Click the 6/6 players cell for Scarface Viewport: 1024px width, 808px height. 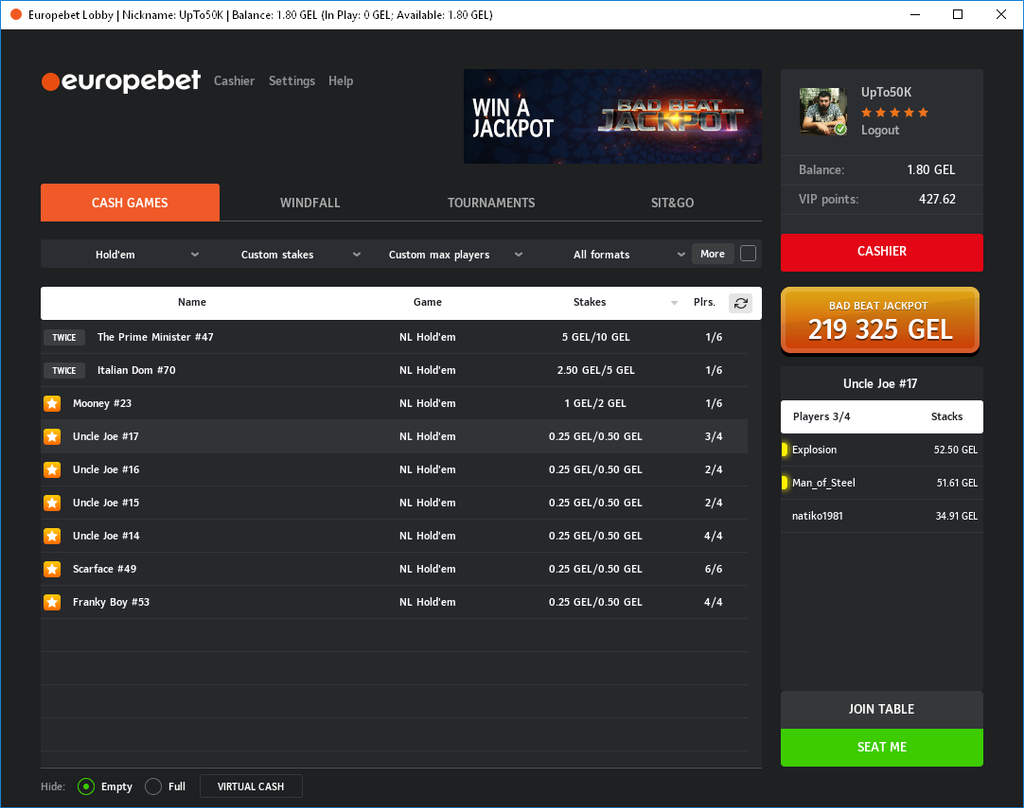[x=713, y=569]
